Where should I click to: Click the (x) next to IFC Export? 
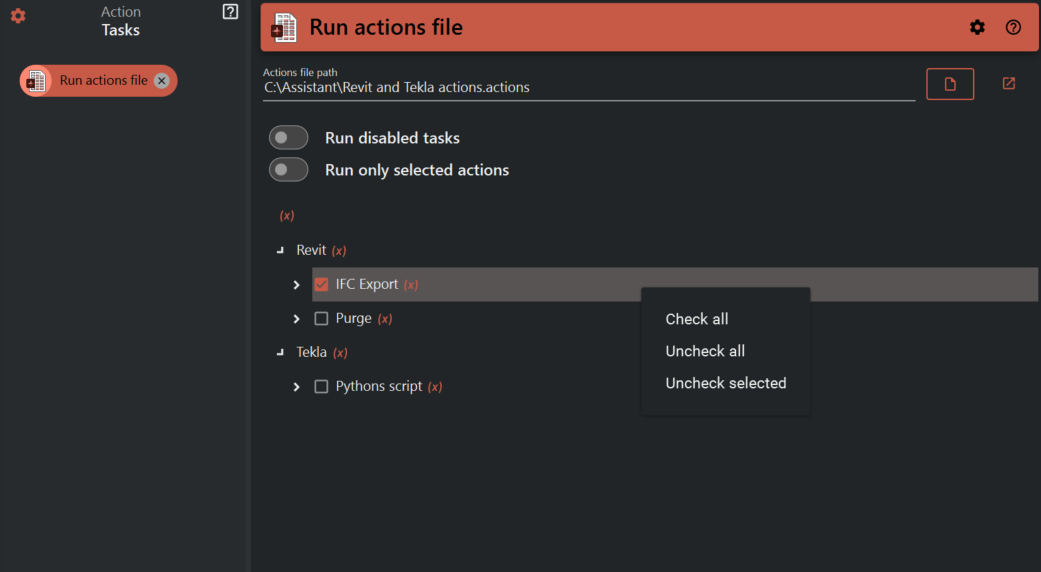pyautogui.click(x=411, y=285)
